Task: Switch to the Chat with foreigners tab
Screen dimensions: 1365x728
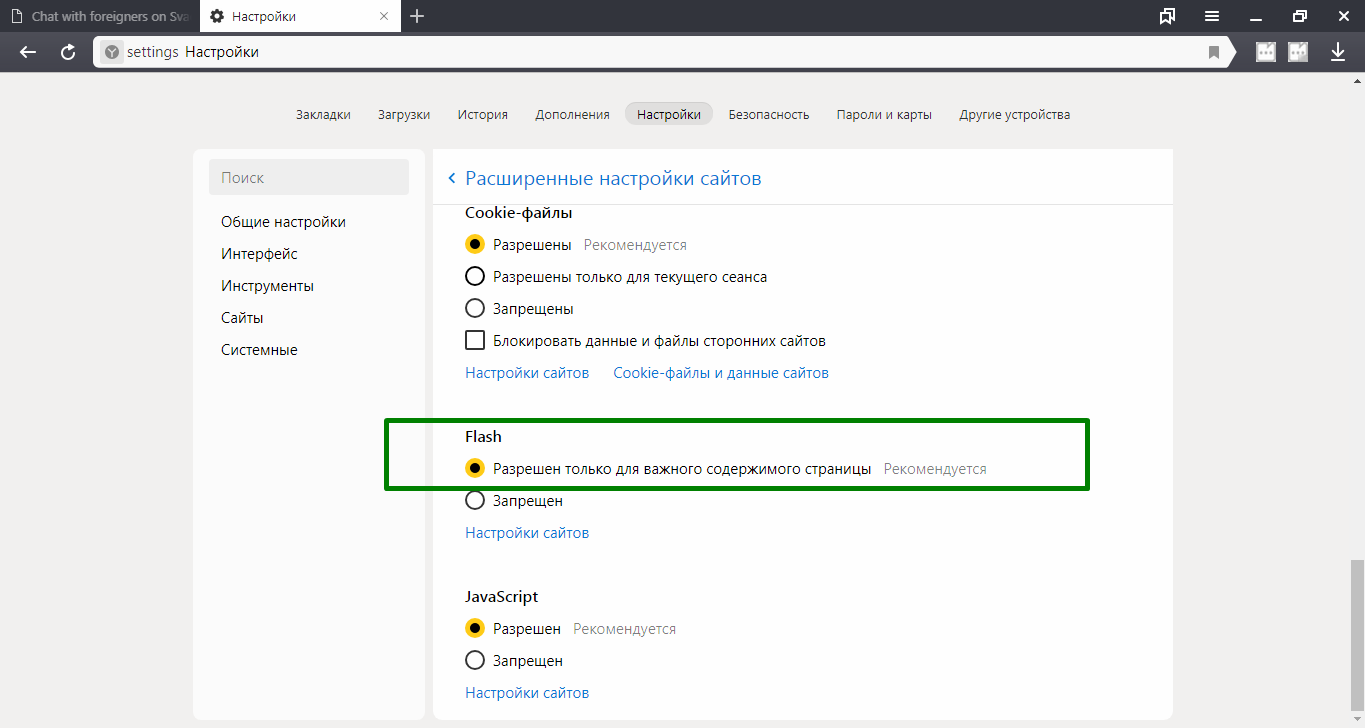Action: point(99,17)
